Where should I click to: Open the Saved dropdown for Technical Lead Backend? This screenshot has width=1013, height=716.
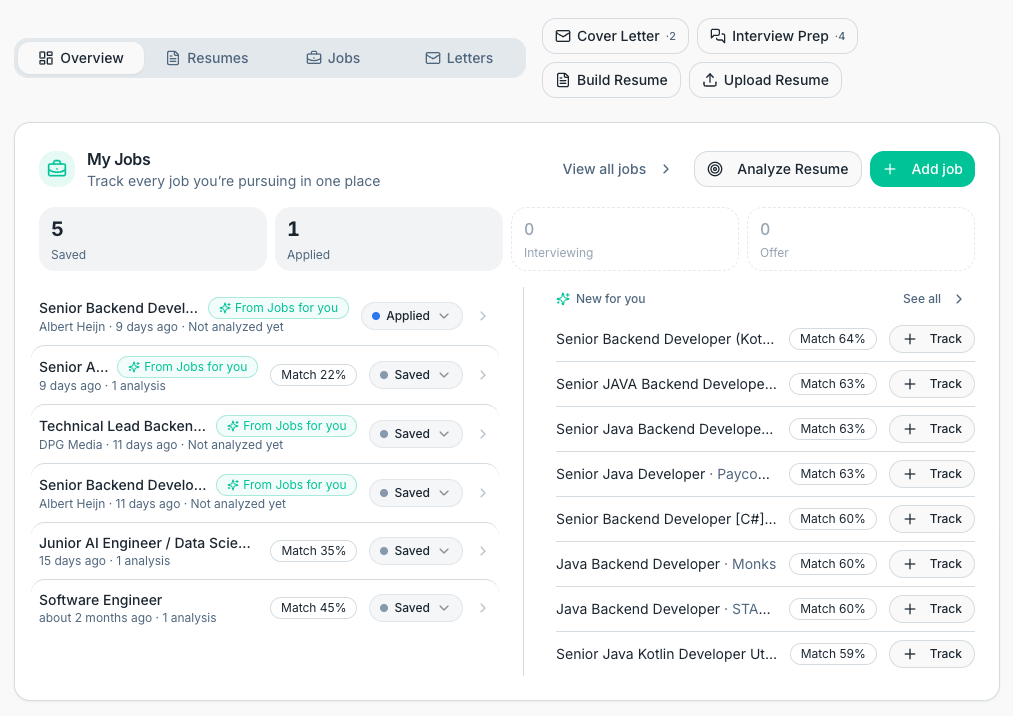tap(415, 434)
